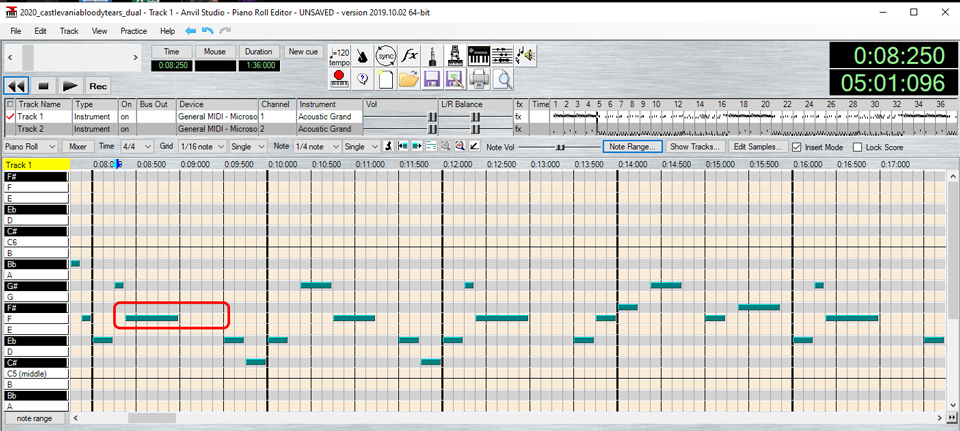Open the 1/16 note grid dropdown
960x431 pixels.
pyautogui.click(x=203, y=147)
